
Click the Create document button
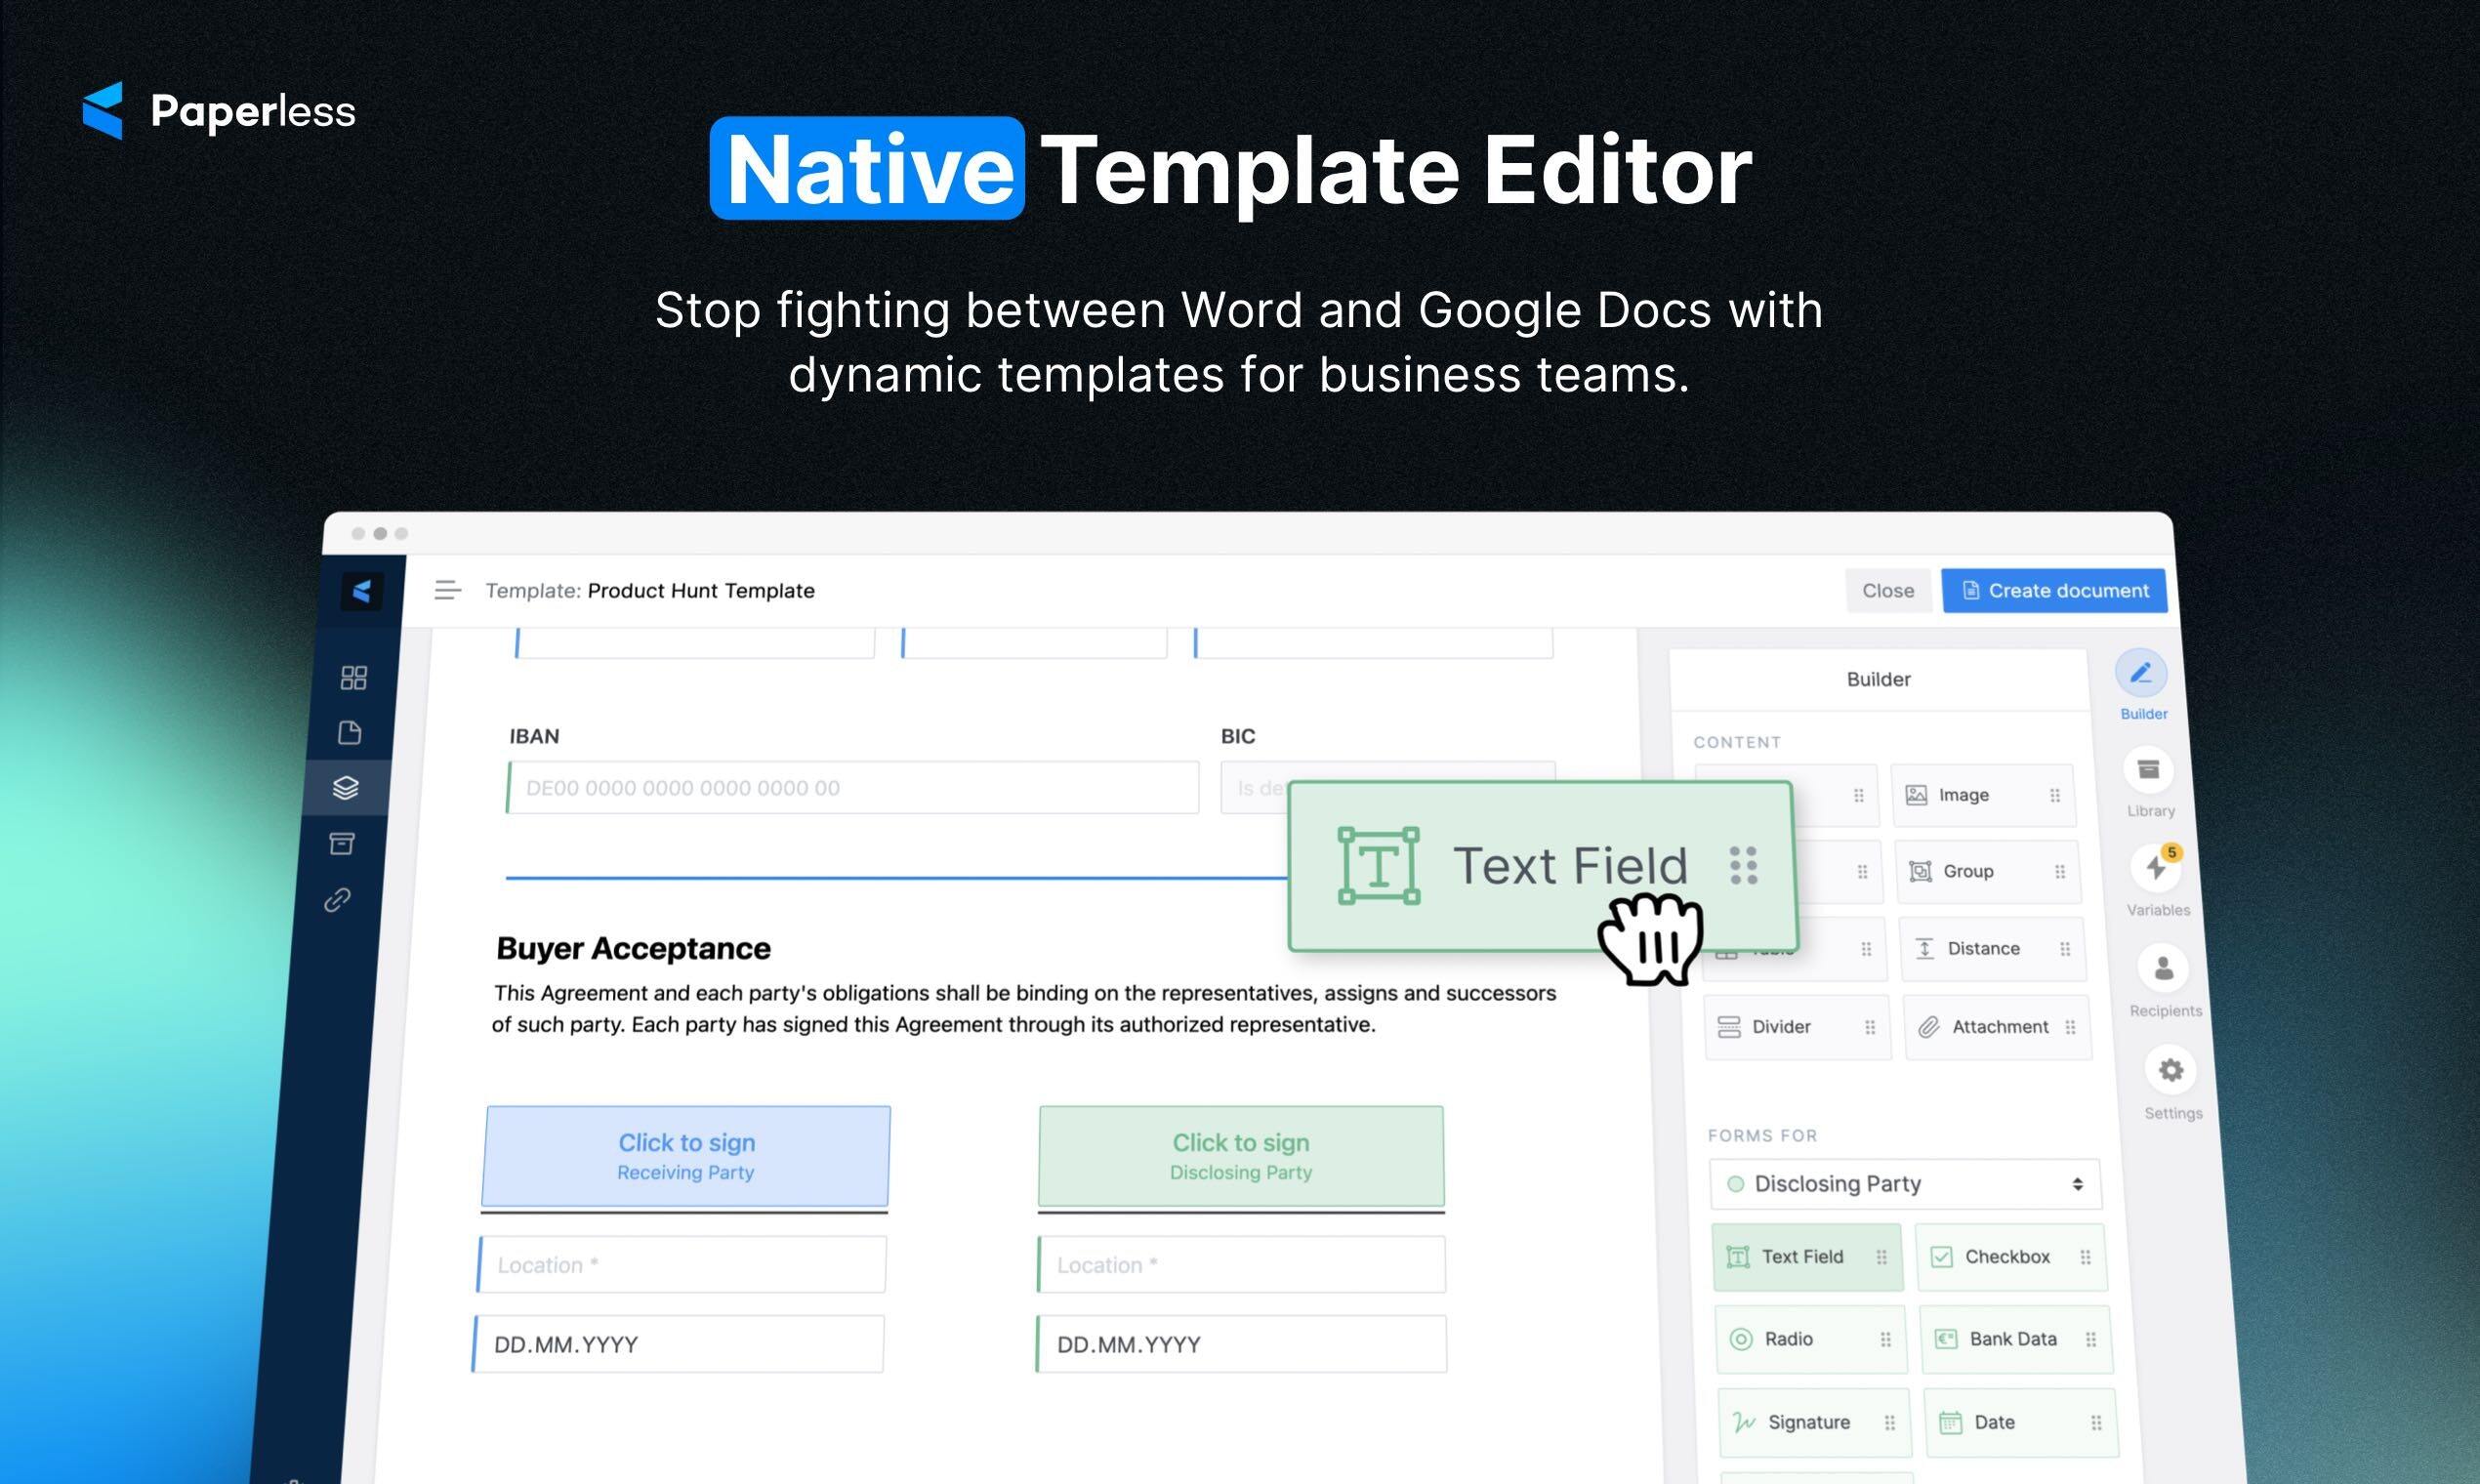click(x=2055, y=591)
